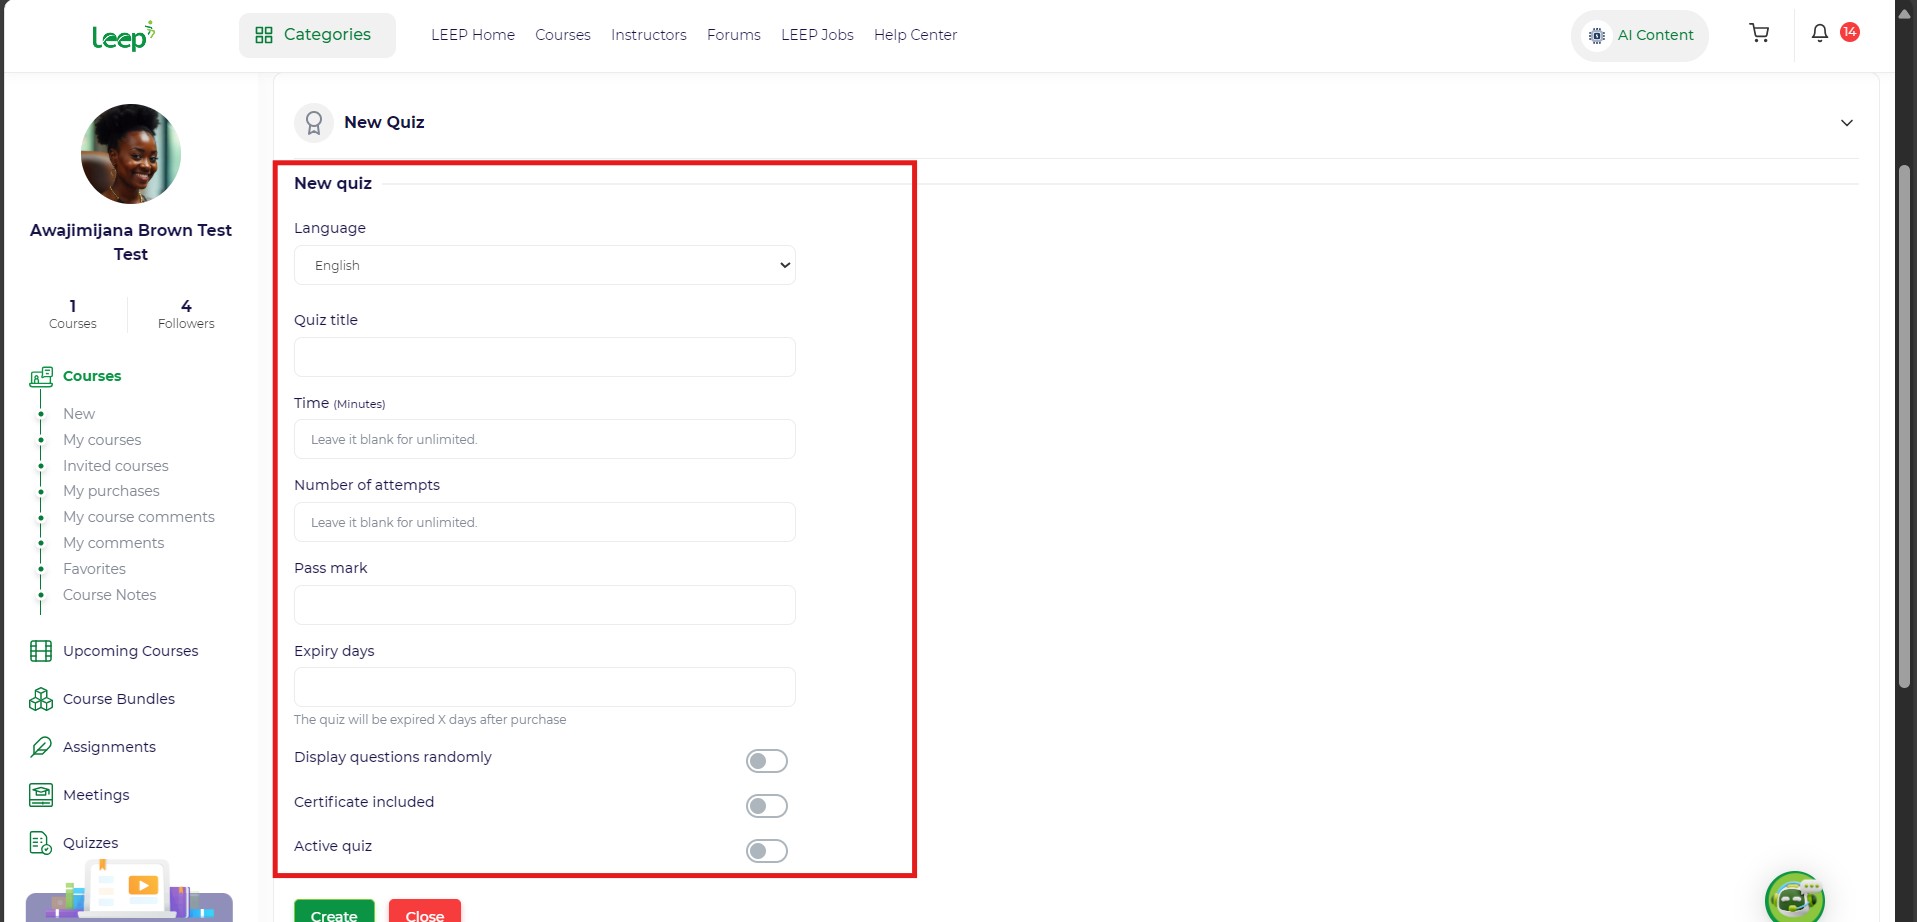Viewport: 1917px width, 922px height.
Task: Go to Instructors in top navigation
Action: point(648,35)
